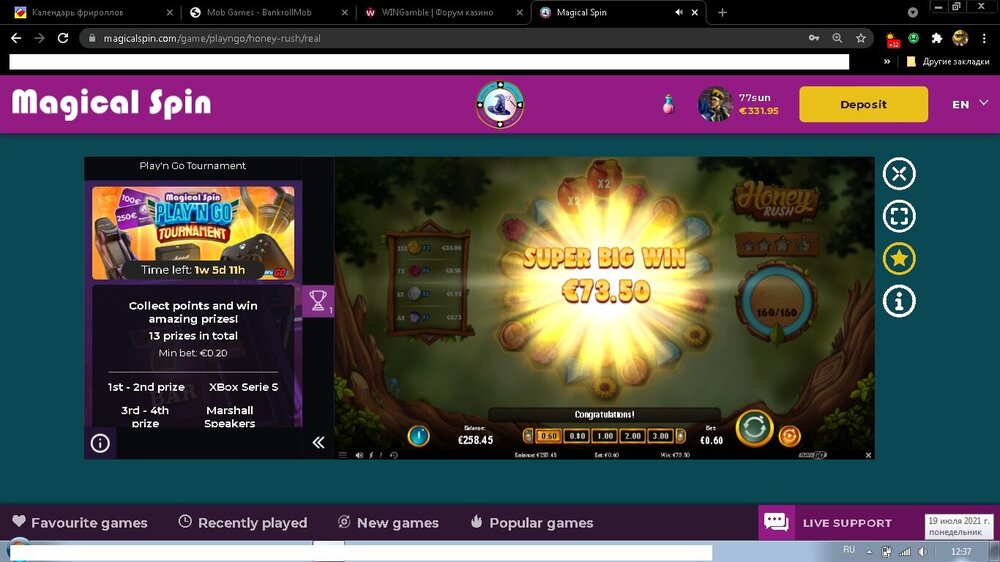
Task: Close the game with the X icon
Action: (898, 174)
